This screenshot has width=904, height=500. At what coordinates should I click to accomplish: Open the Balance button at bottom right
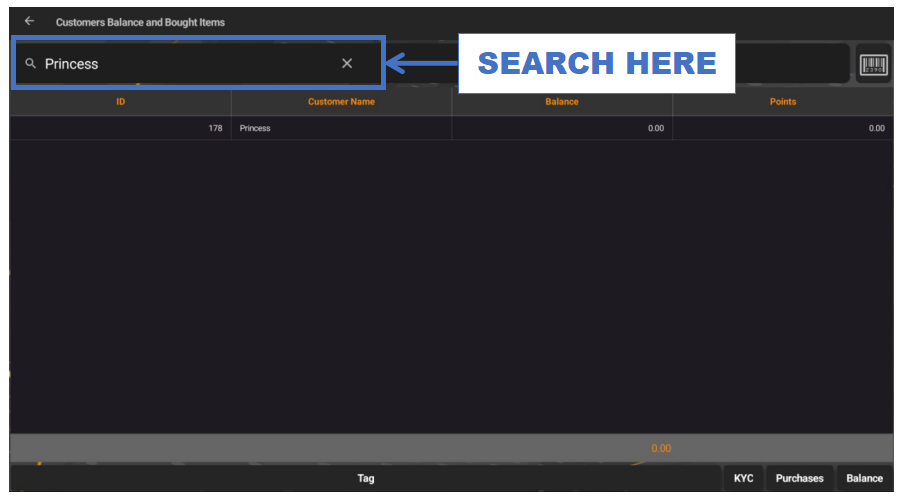(x=864, y=478)
